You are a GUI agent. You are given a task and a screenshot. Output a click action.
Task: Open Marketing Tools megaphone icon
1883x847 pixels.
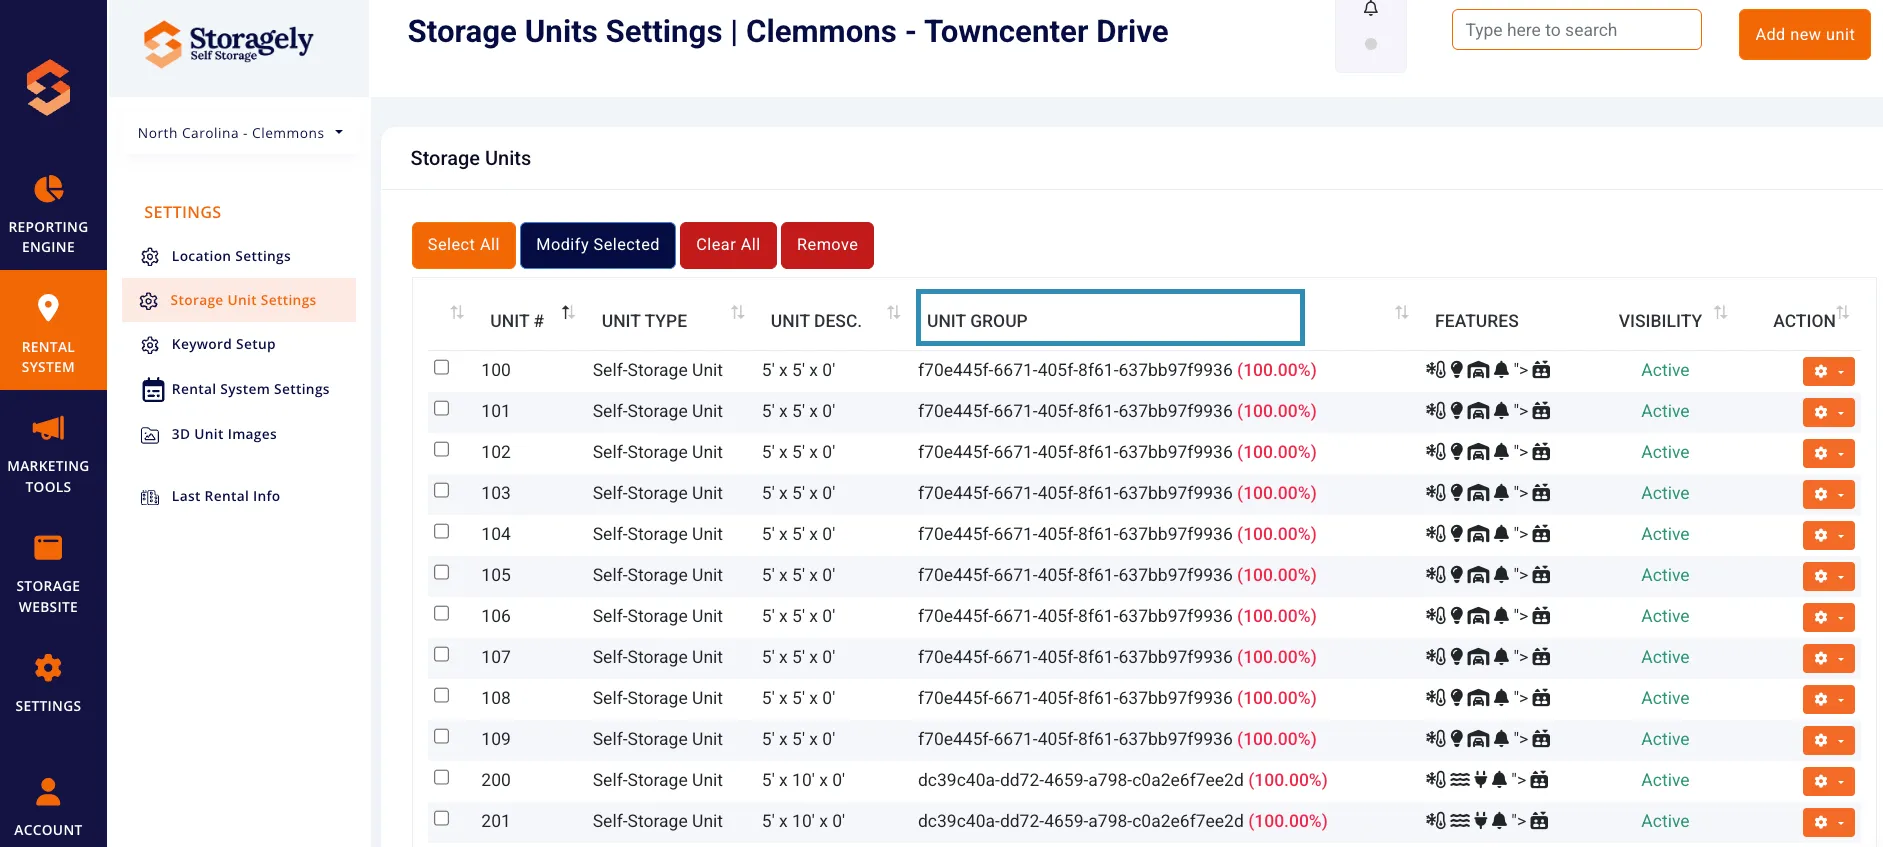[x=48, y=428]
